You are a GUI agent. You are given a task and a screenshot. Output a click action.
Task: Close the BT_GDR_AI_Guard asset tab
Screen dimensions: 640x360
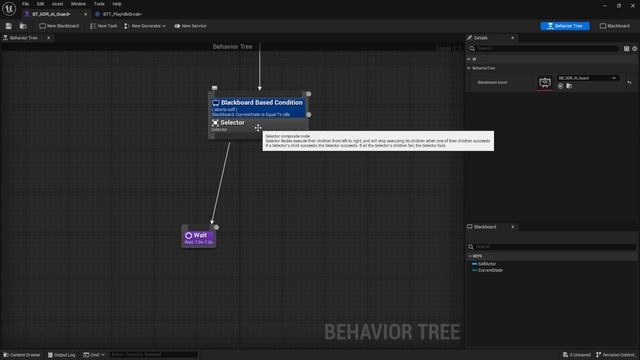coord(85,14)
